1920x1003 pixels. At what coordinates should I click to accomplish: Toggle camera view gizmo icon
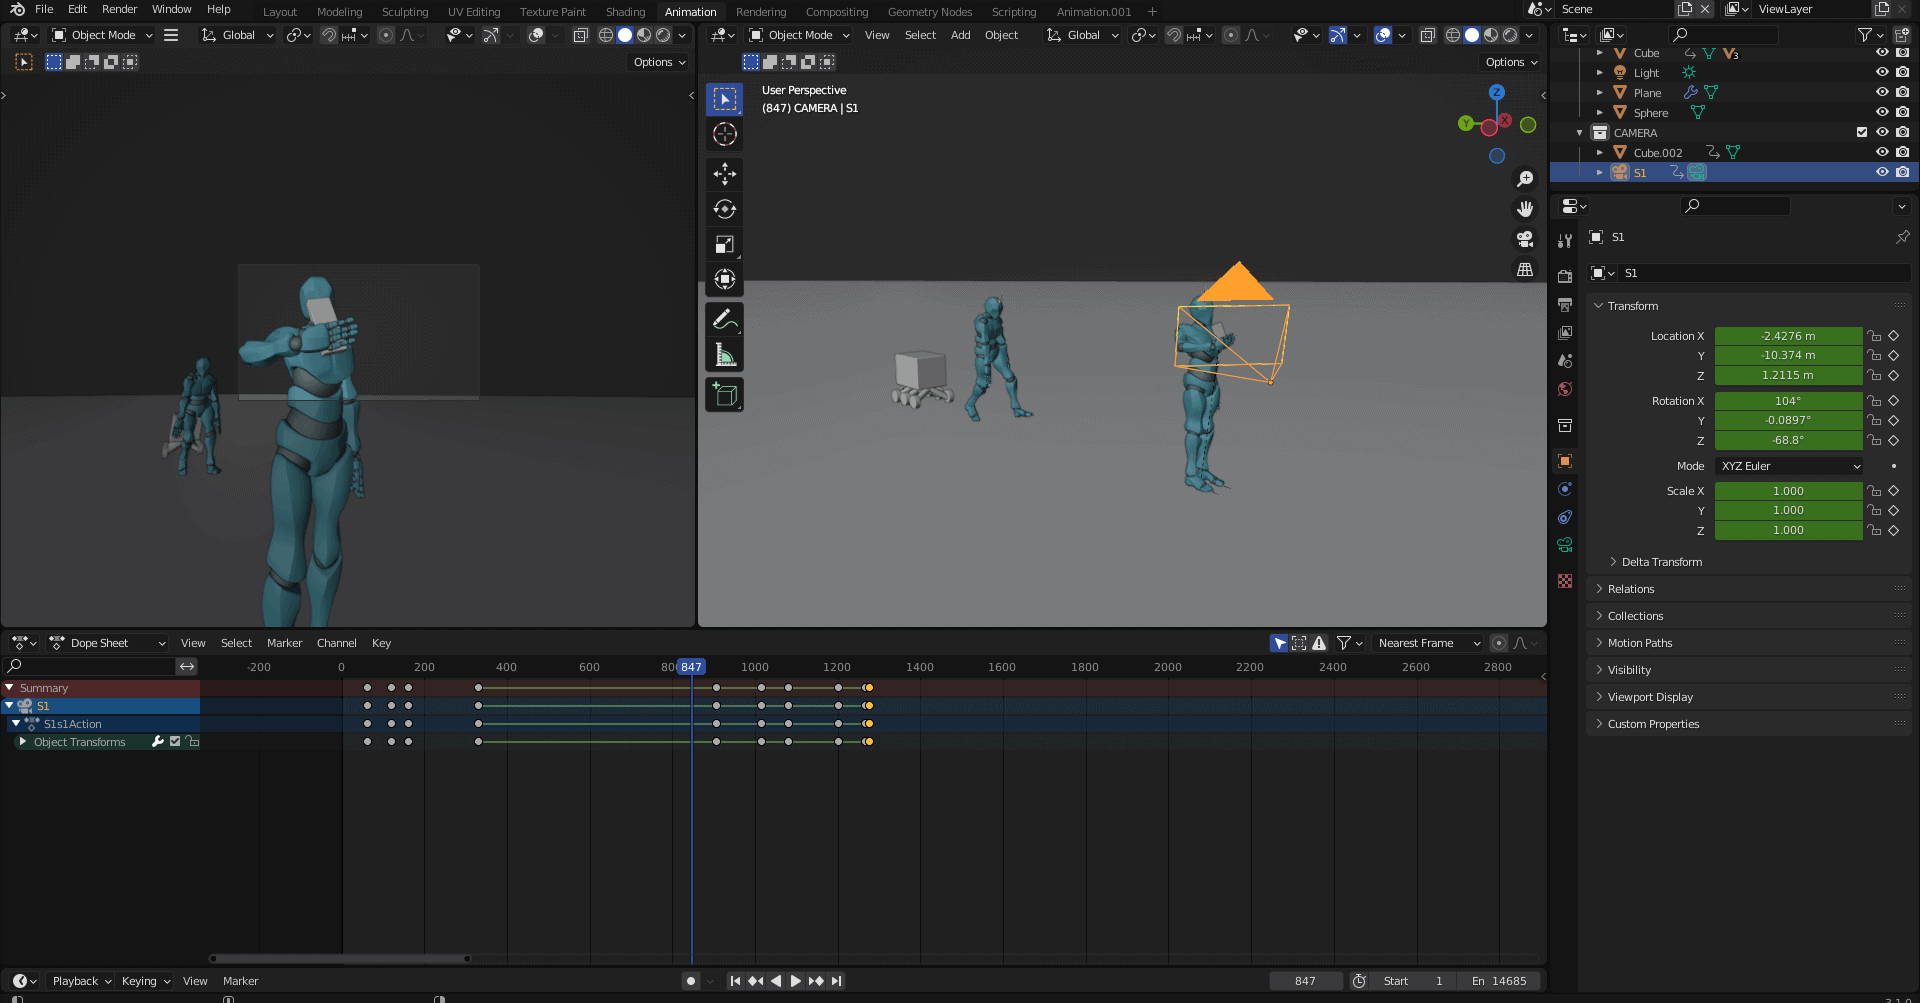[x=1525, y=239]
